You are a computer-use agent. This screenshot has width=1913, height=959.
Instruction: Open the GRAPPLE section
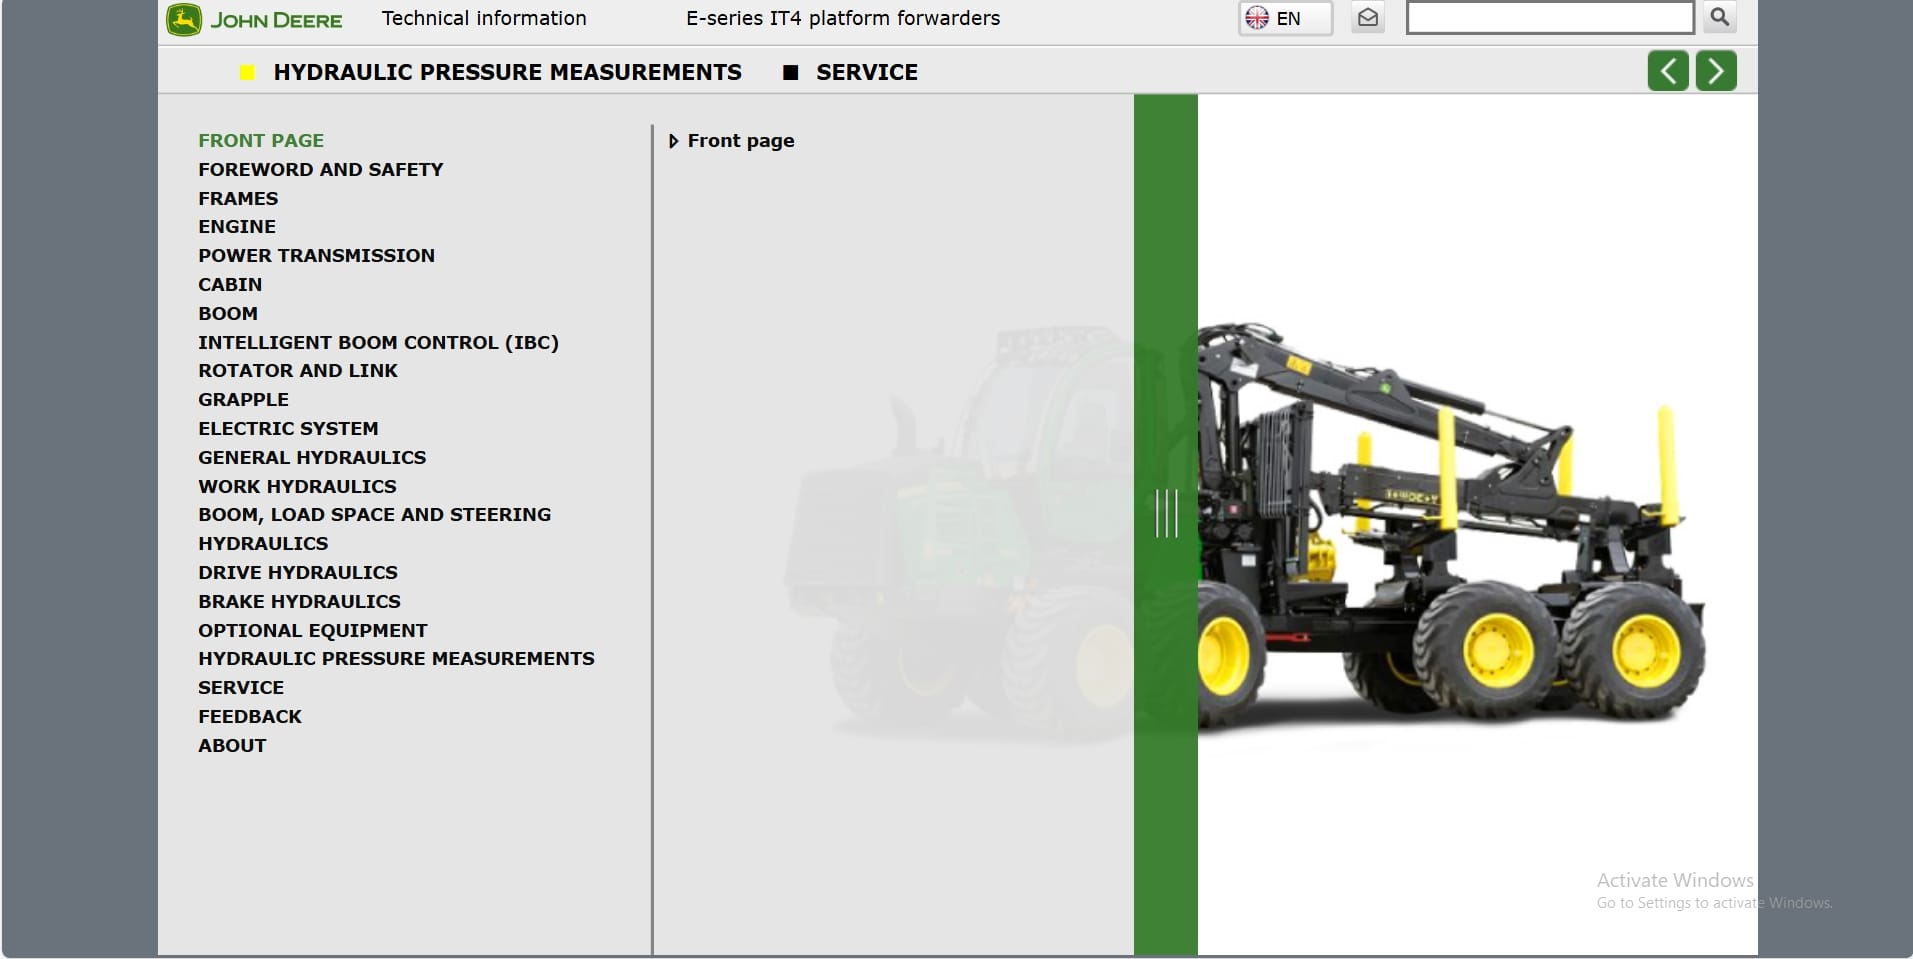[243, 400]
